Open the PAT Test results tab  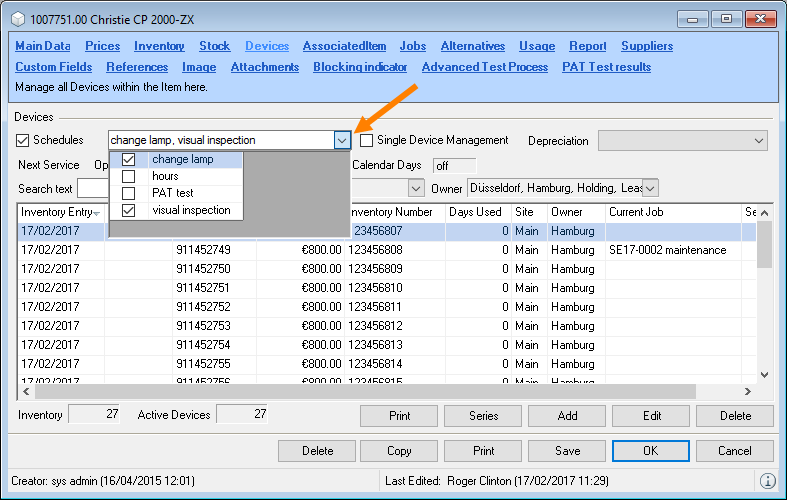tap(606, 67)
